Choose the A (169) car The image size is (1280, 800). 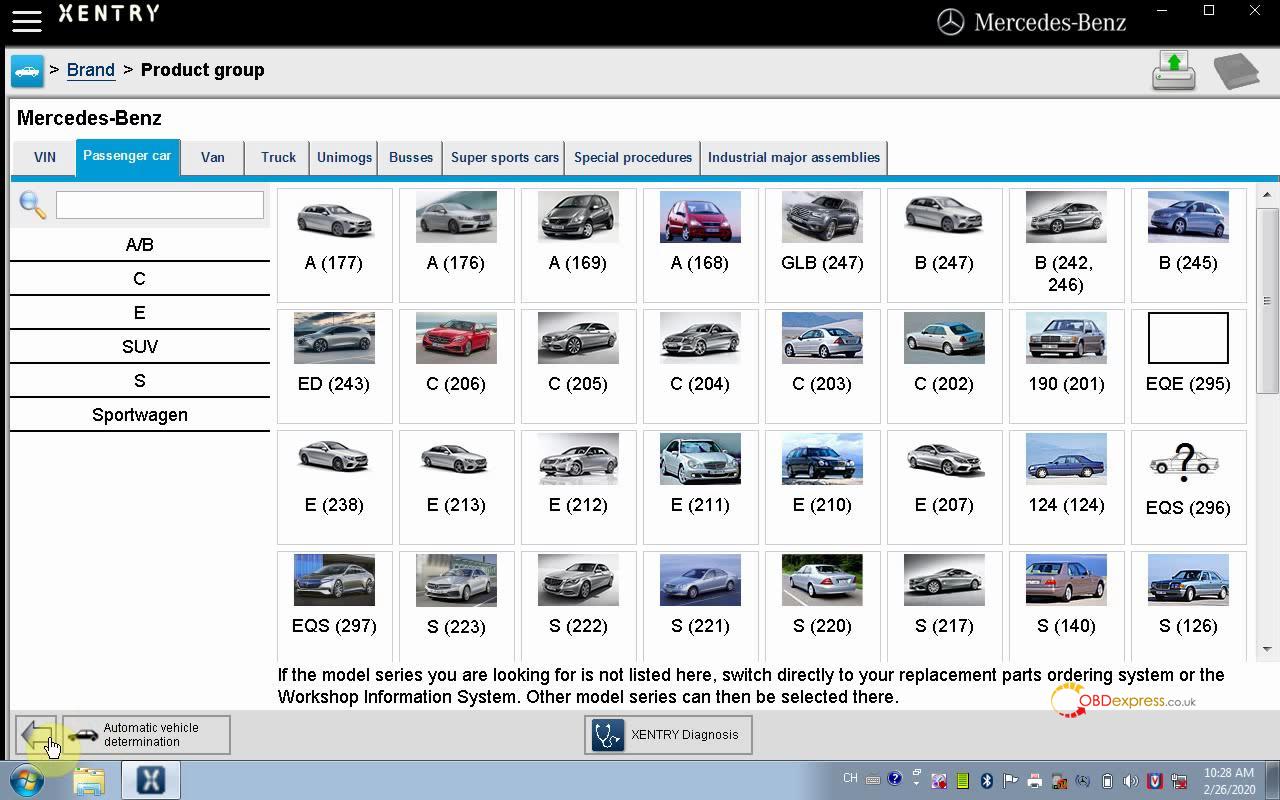pyautogui.click(x=578, y=245)
